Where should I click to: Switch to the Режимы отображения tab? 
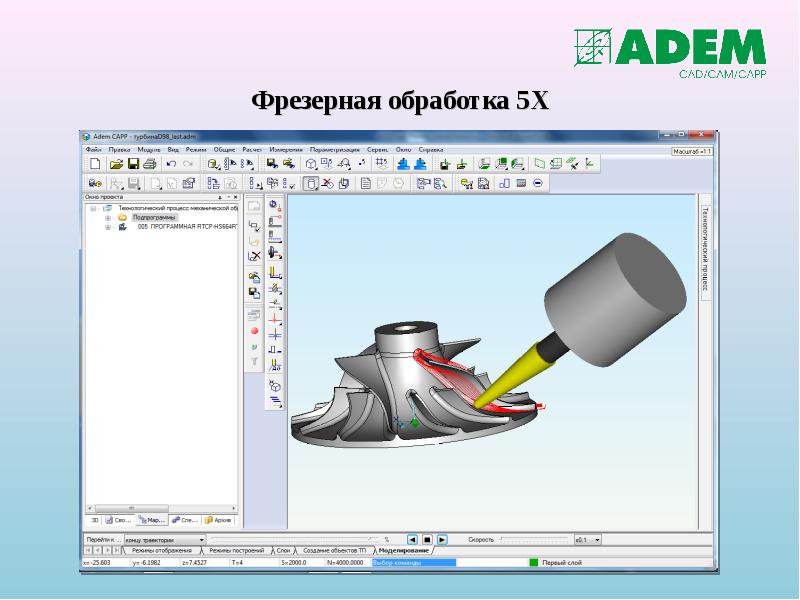[162, 551]
